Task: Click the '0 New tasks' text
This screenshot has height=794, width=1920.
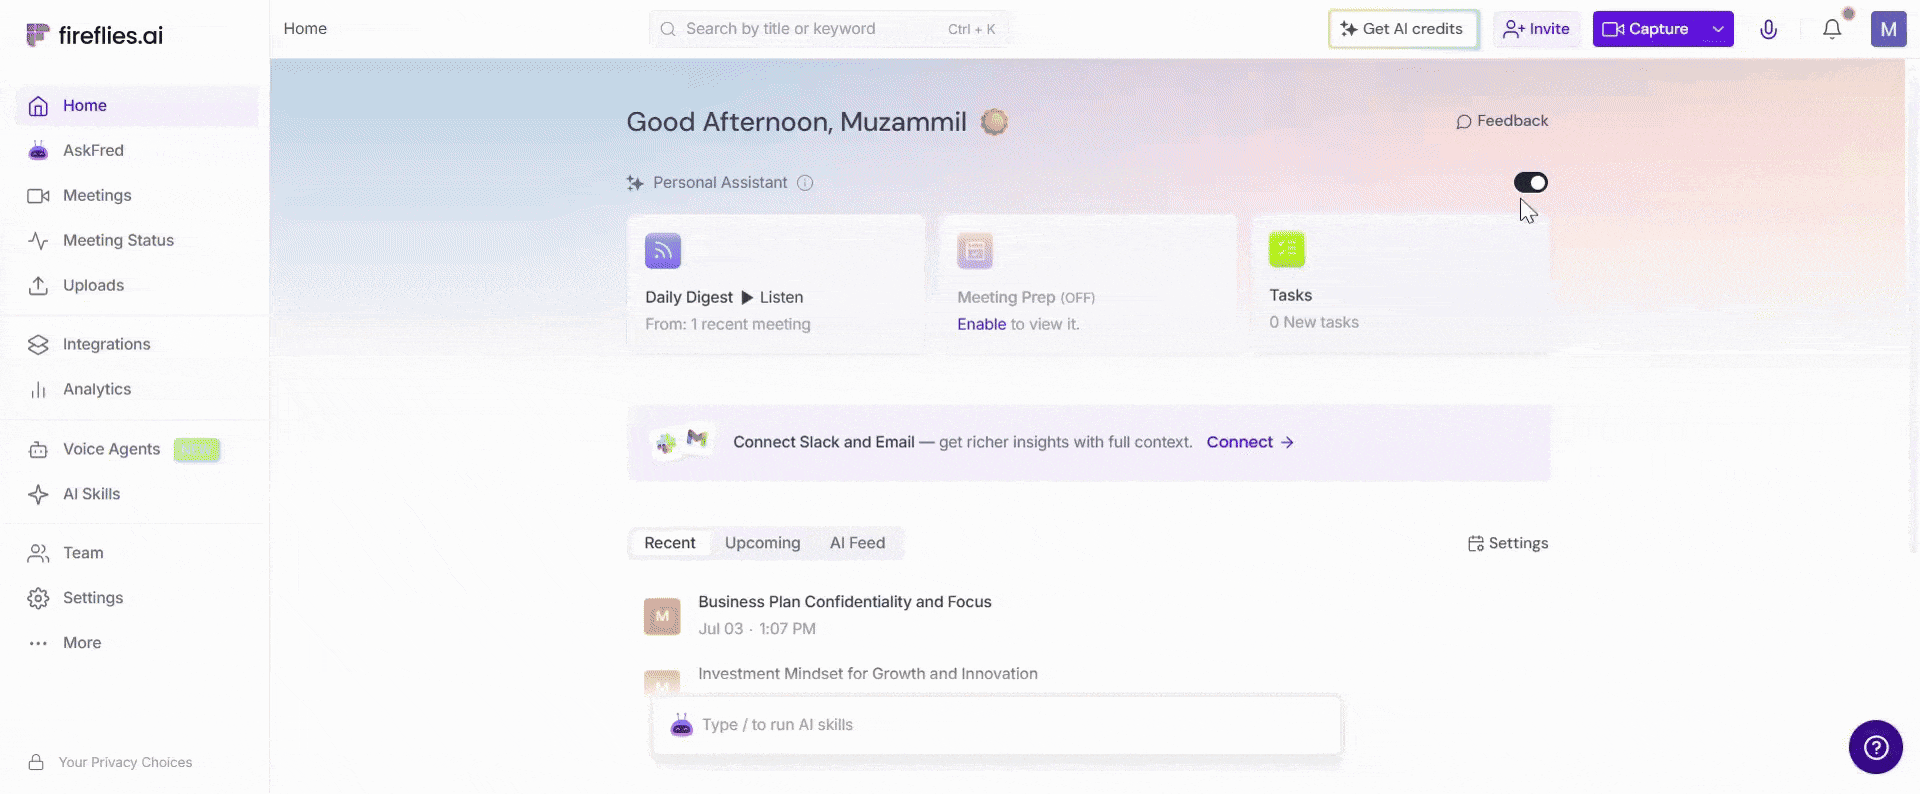Action: [x=1314, y=323]
